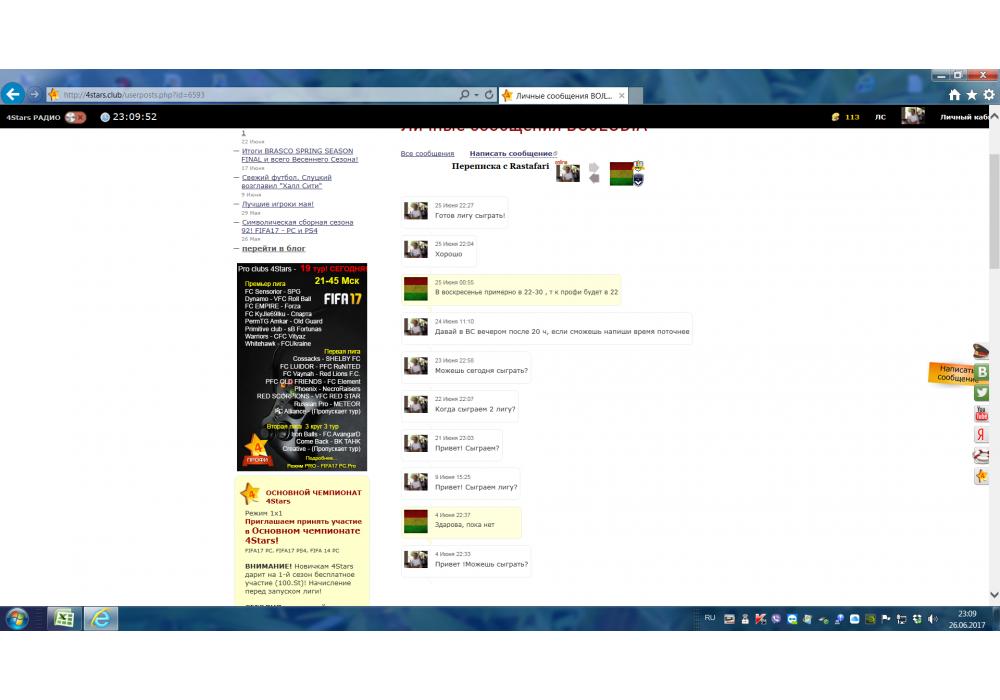
Task: Toggle the 4Stars Radio play button
Action: (x=76, y=117)
